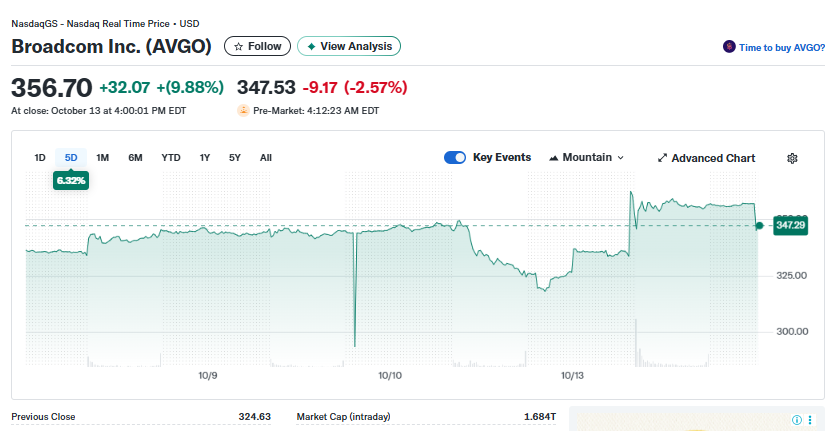Toggle the Key Events switch off
The width and height of the screenshot is (836, 431).
point(455,158)
